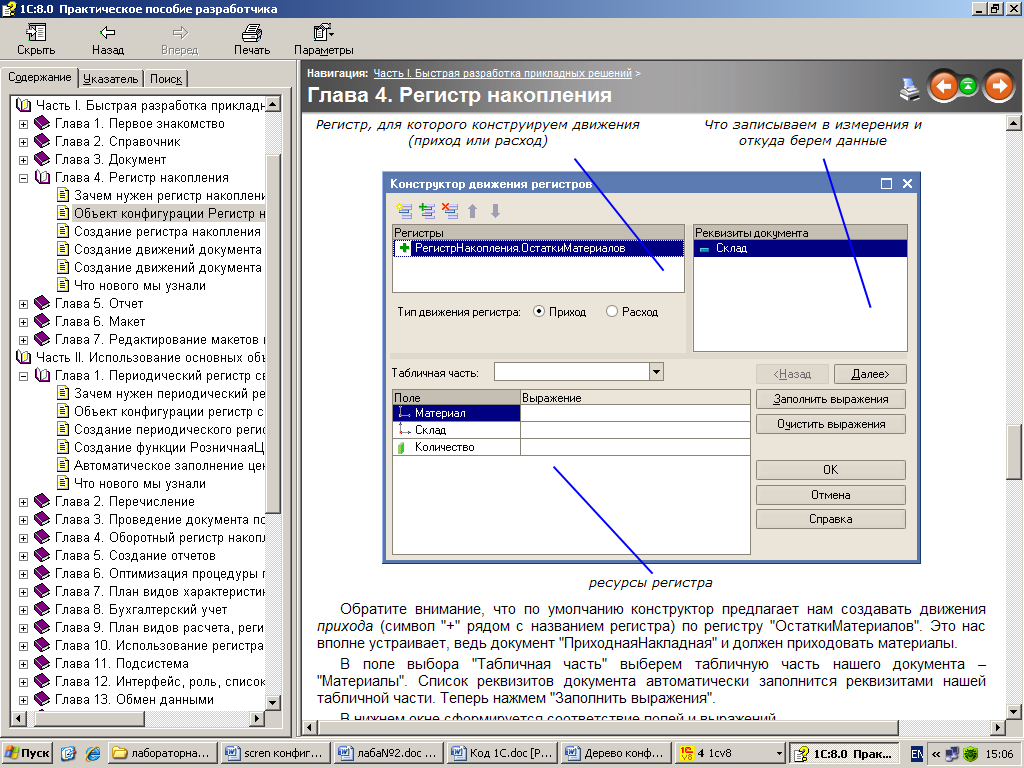
Task: Switch to the Поиск tab
Action: [166, 79]
